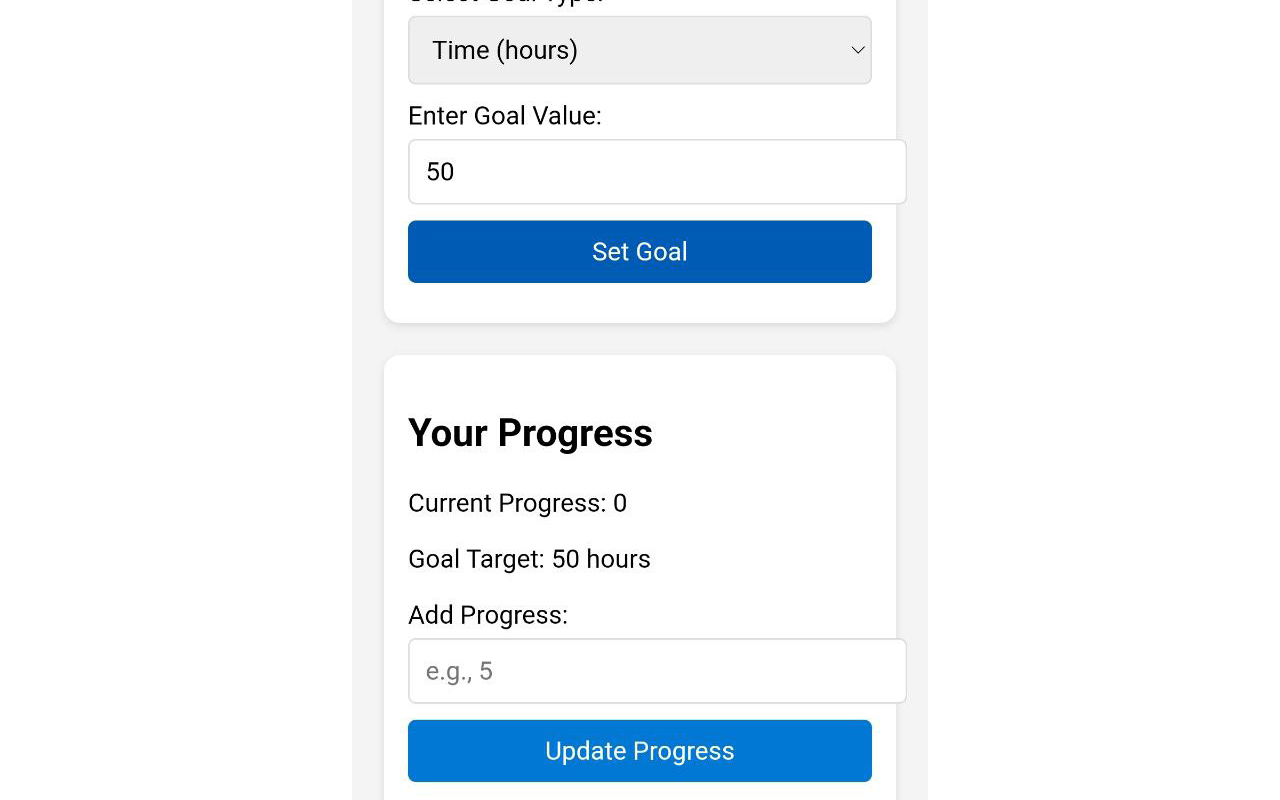Open the goal type dropdown
This screenshot has width=1280, height=800.
[639, 50]
